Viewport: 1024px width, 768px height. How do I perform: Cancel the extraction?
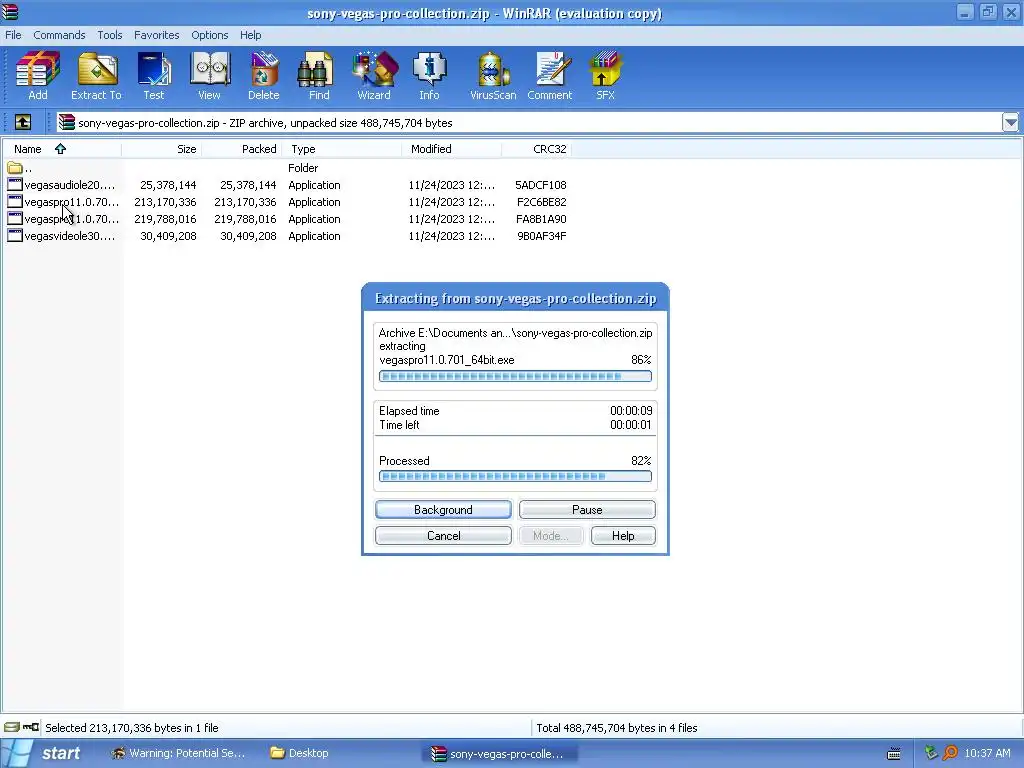pos(443,536)
